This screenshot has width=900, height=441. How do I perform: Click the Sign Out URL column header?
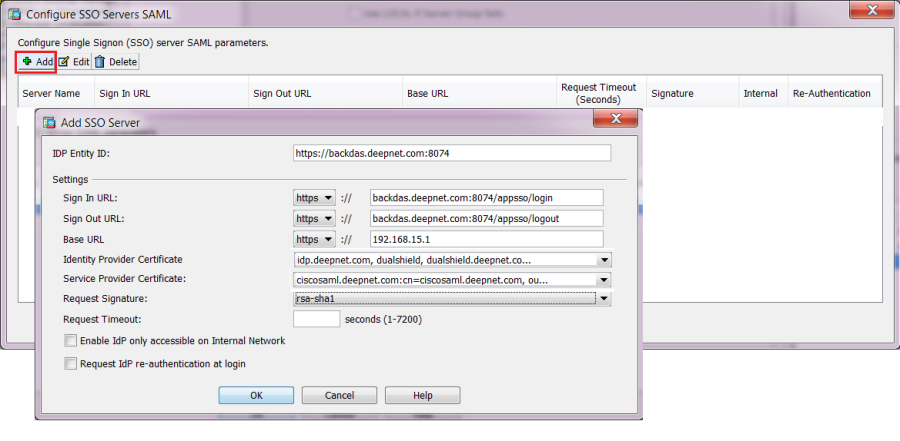click(x=325, y=93)
